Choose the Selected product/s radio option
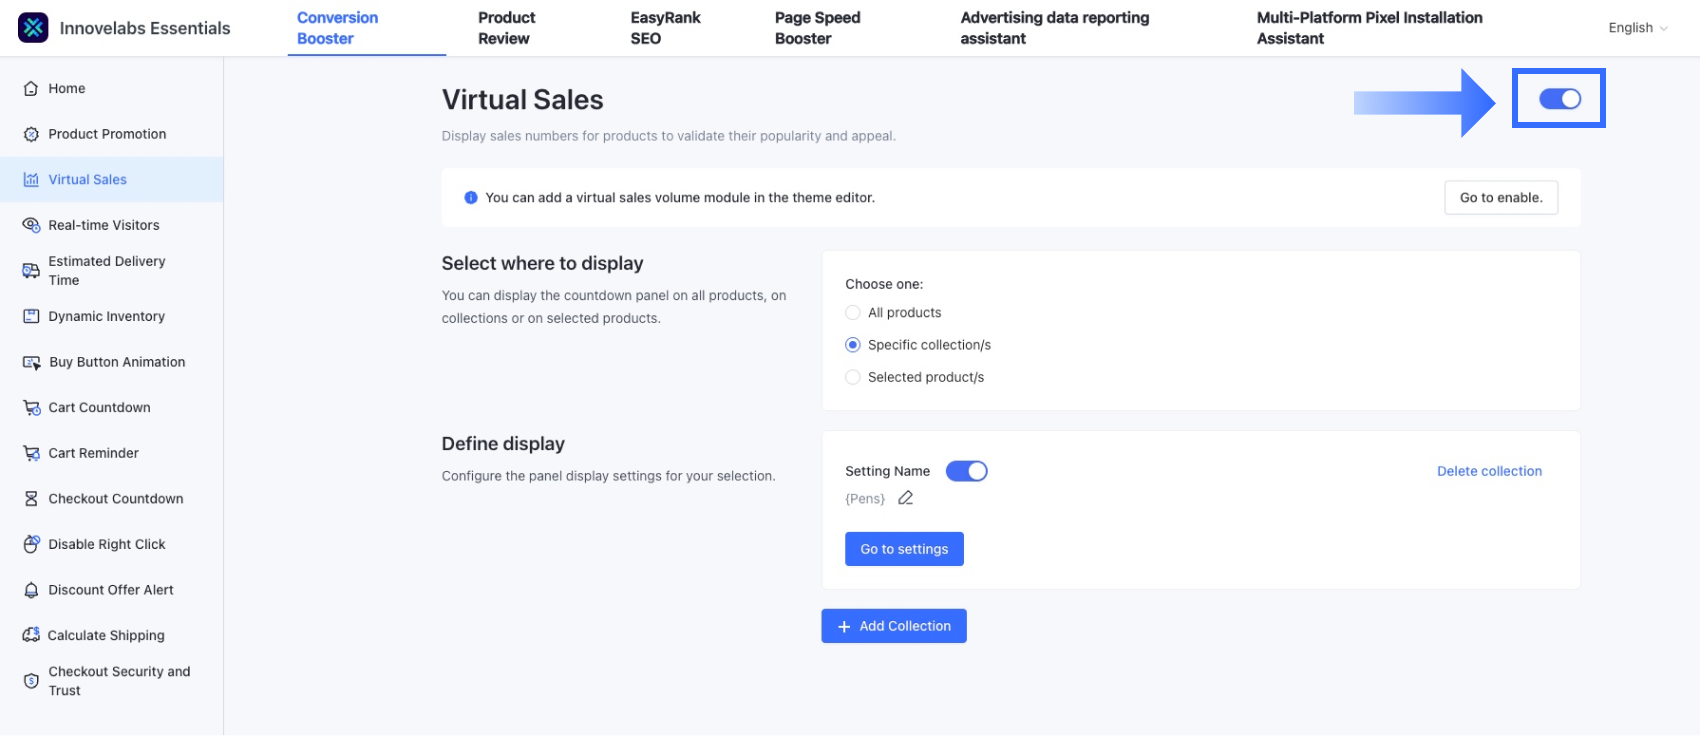This screenshot has height=736, width=1700. pyautogui.click(x=853, y=377)
